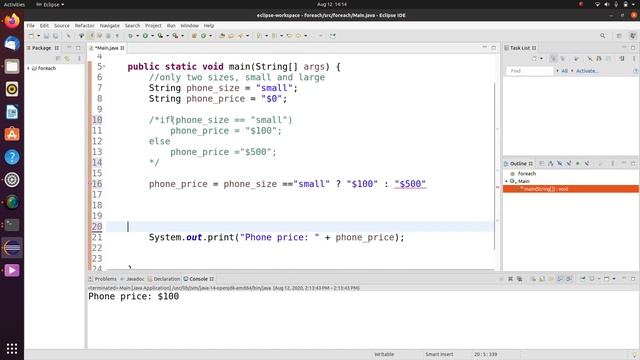Open the Activities overview
The height and width of the screenshot is (360, 640).
[14, 4]
